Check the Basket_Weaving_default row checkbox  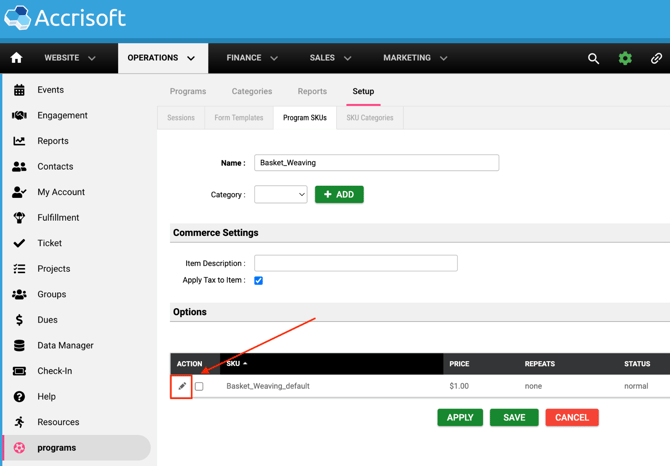click(x=199, y=386)
